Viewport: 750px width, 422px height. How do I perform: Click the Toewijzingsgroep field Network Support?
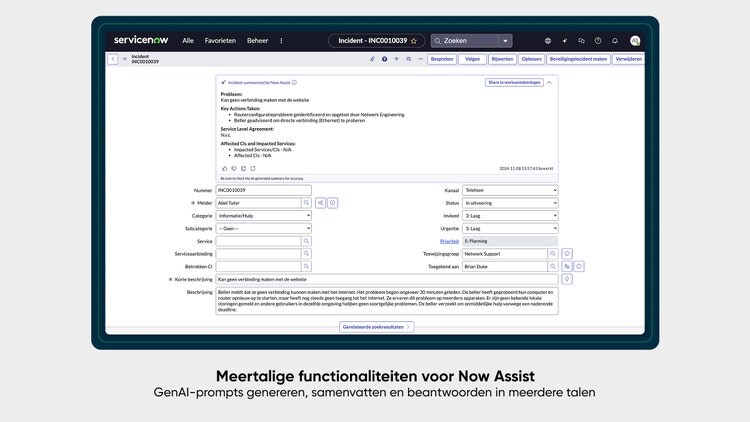(505, 254)
